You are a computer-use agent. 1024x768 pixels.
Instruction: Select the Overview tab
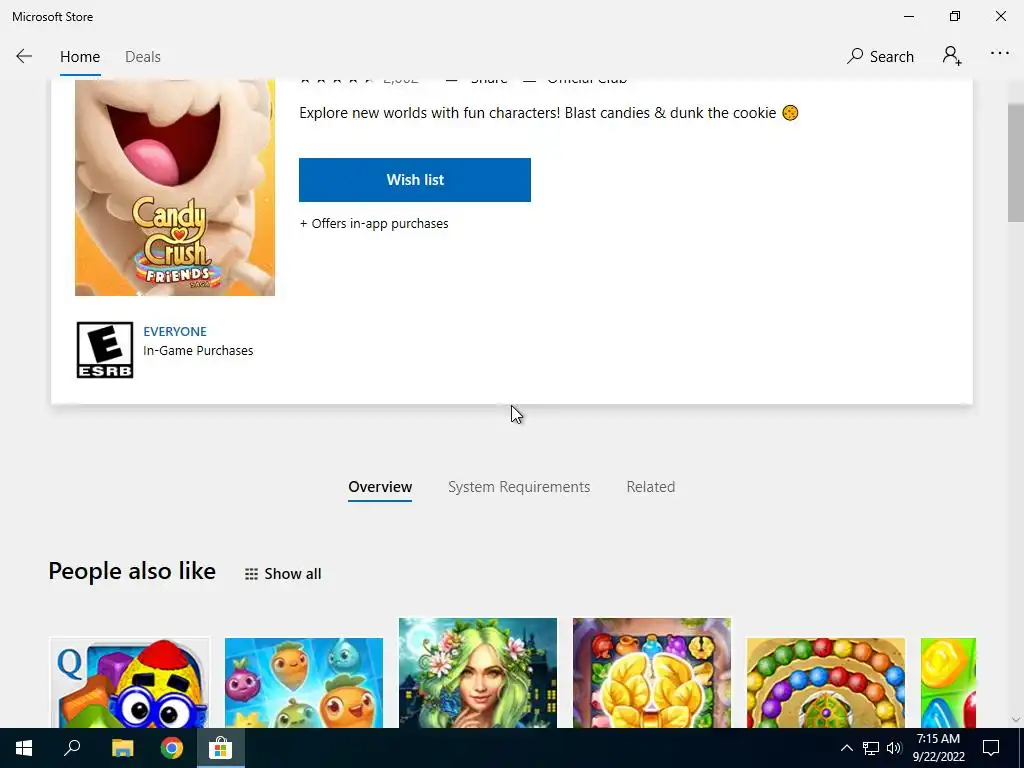[380, 487]
